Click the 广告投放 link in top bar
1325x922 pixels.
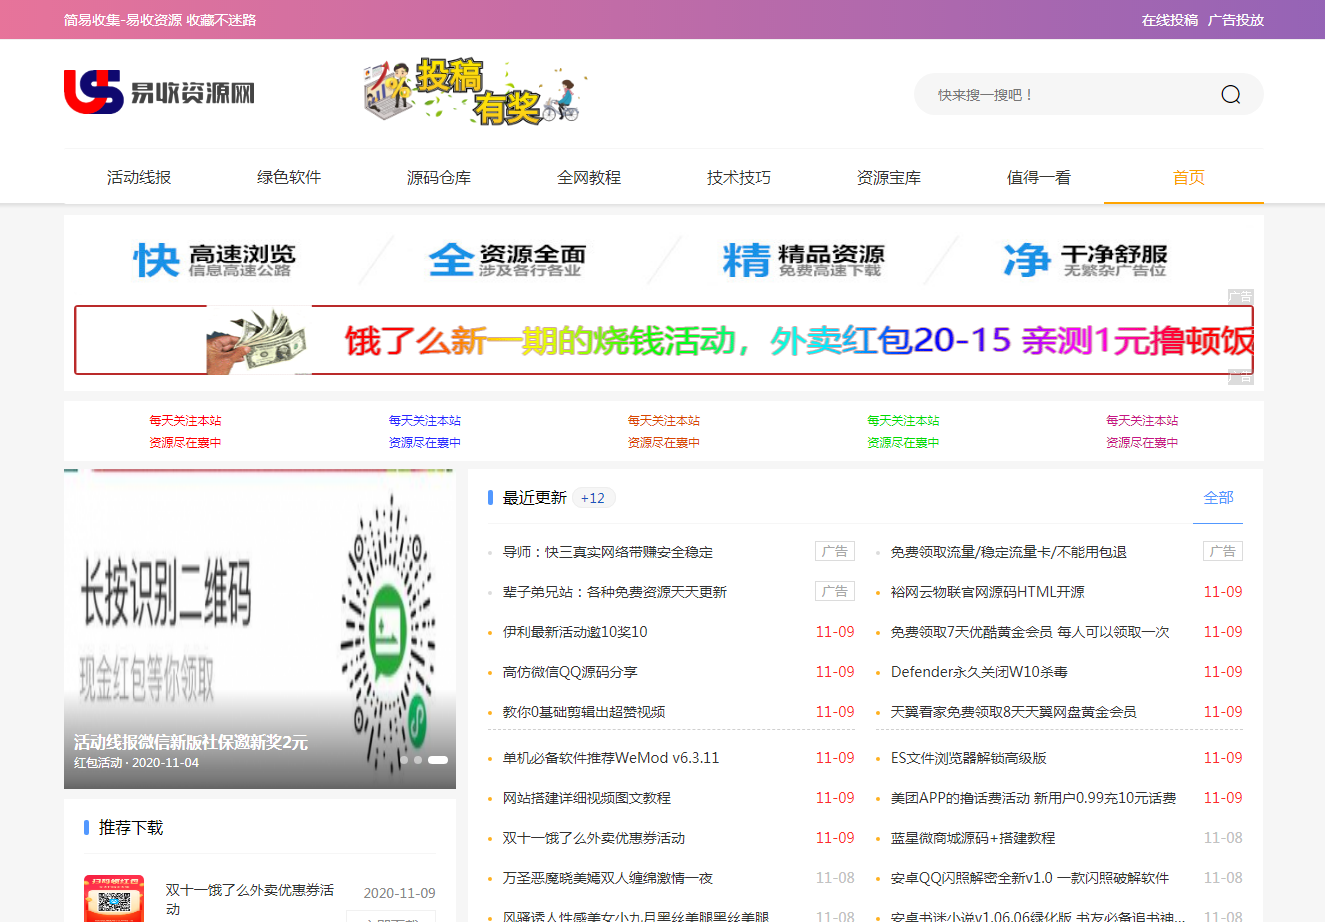1236,20
